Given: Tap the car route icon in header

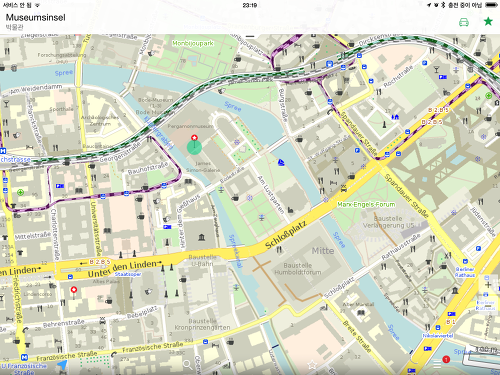Looking at the screenshot, I should 464,22.
